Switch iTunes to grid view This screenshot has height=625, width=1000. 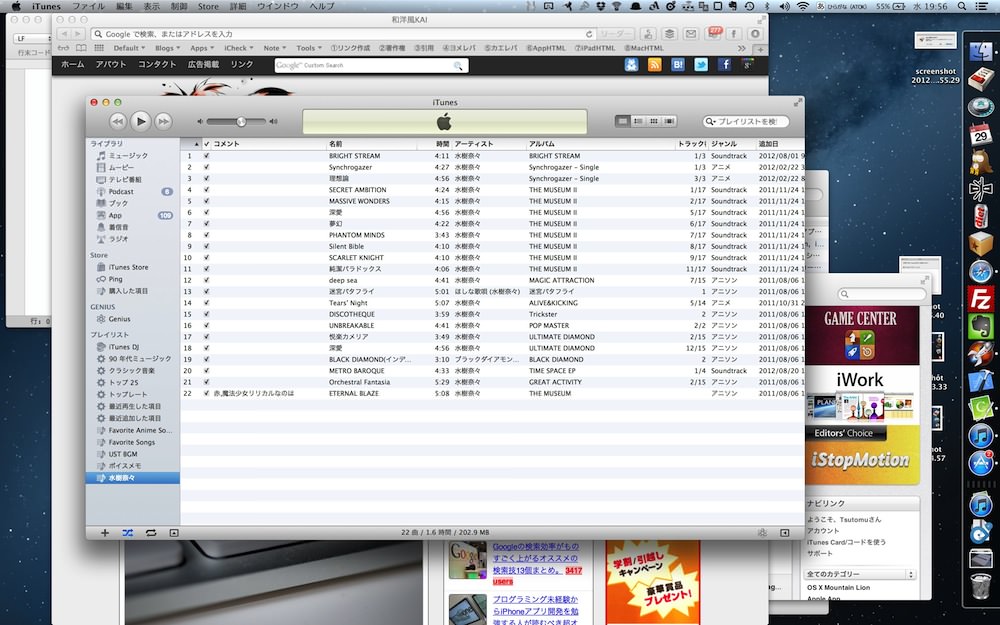tap(654, 121)
